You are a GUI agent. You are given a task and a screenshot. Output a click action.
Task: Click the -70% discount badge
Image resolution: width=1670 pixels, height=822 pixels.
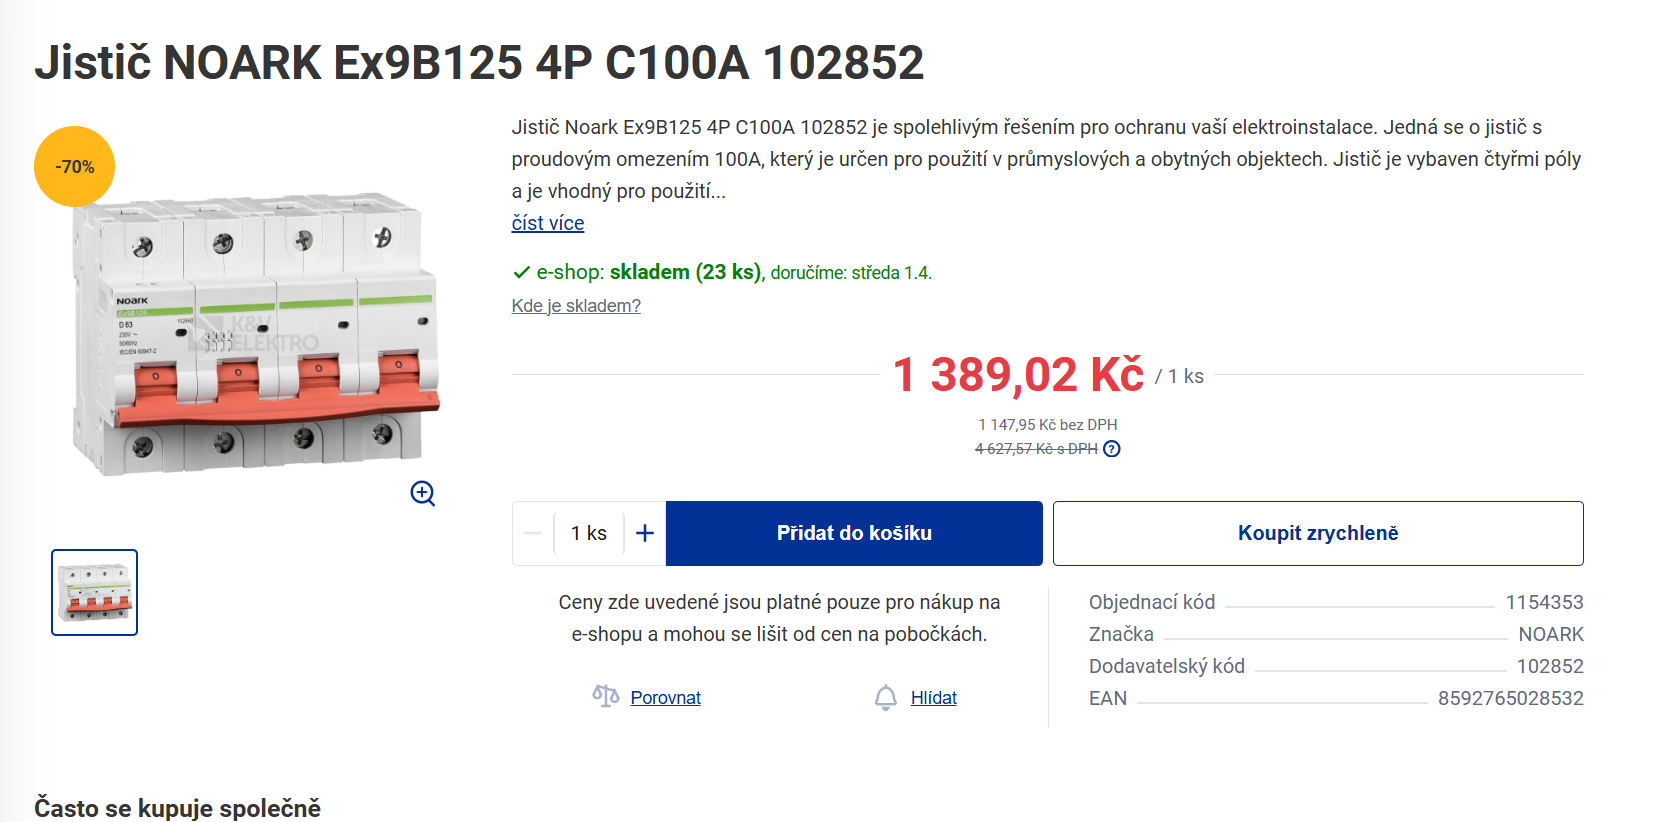[x=75, y=167]
